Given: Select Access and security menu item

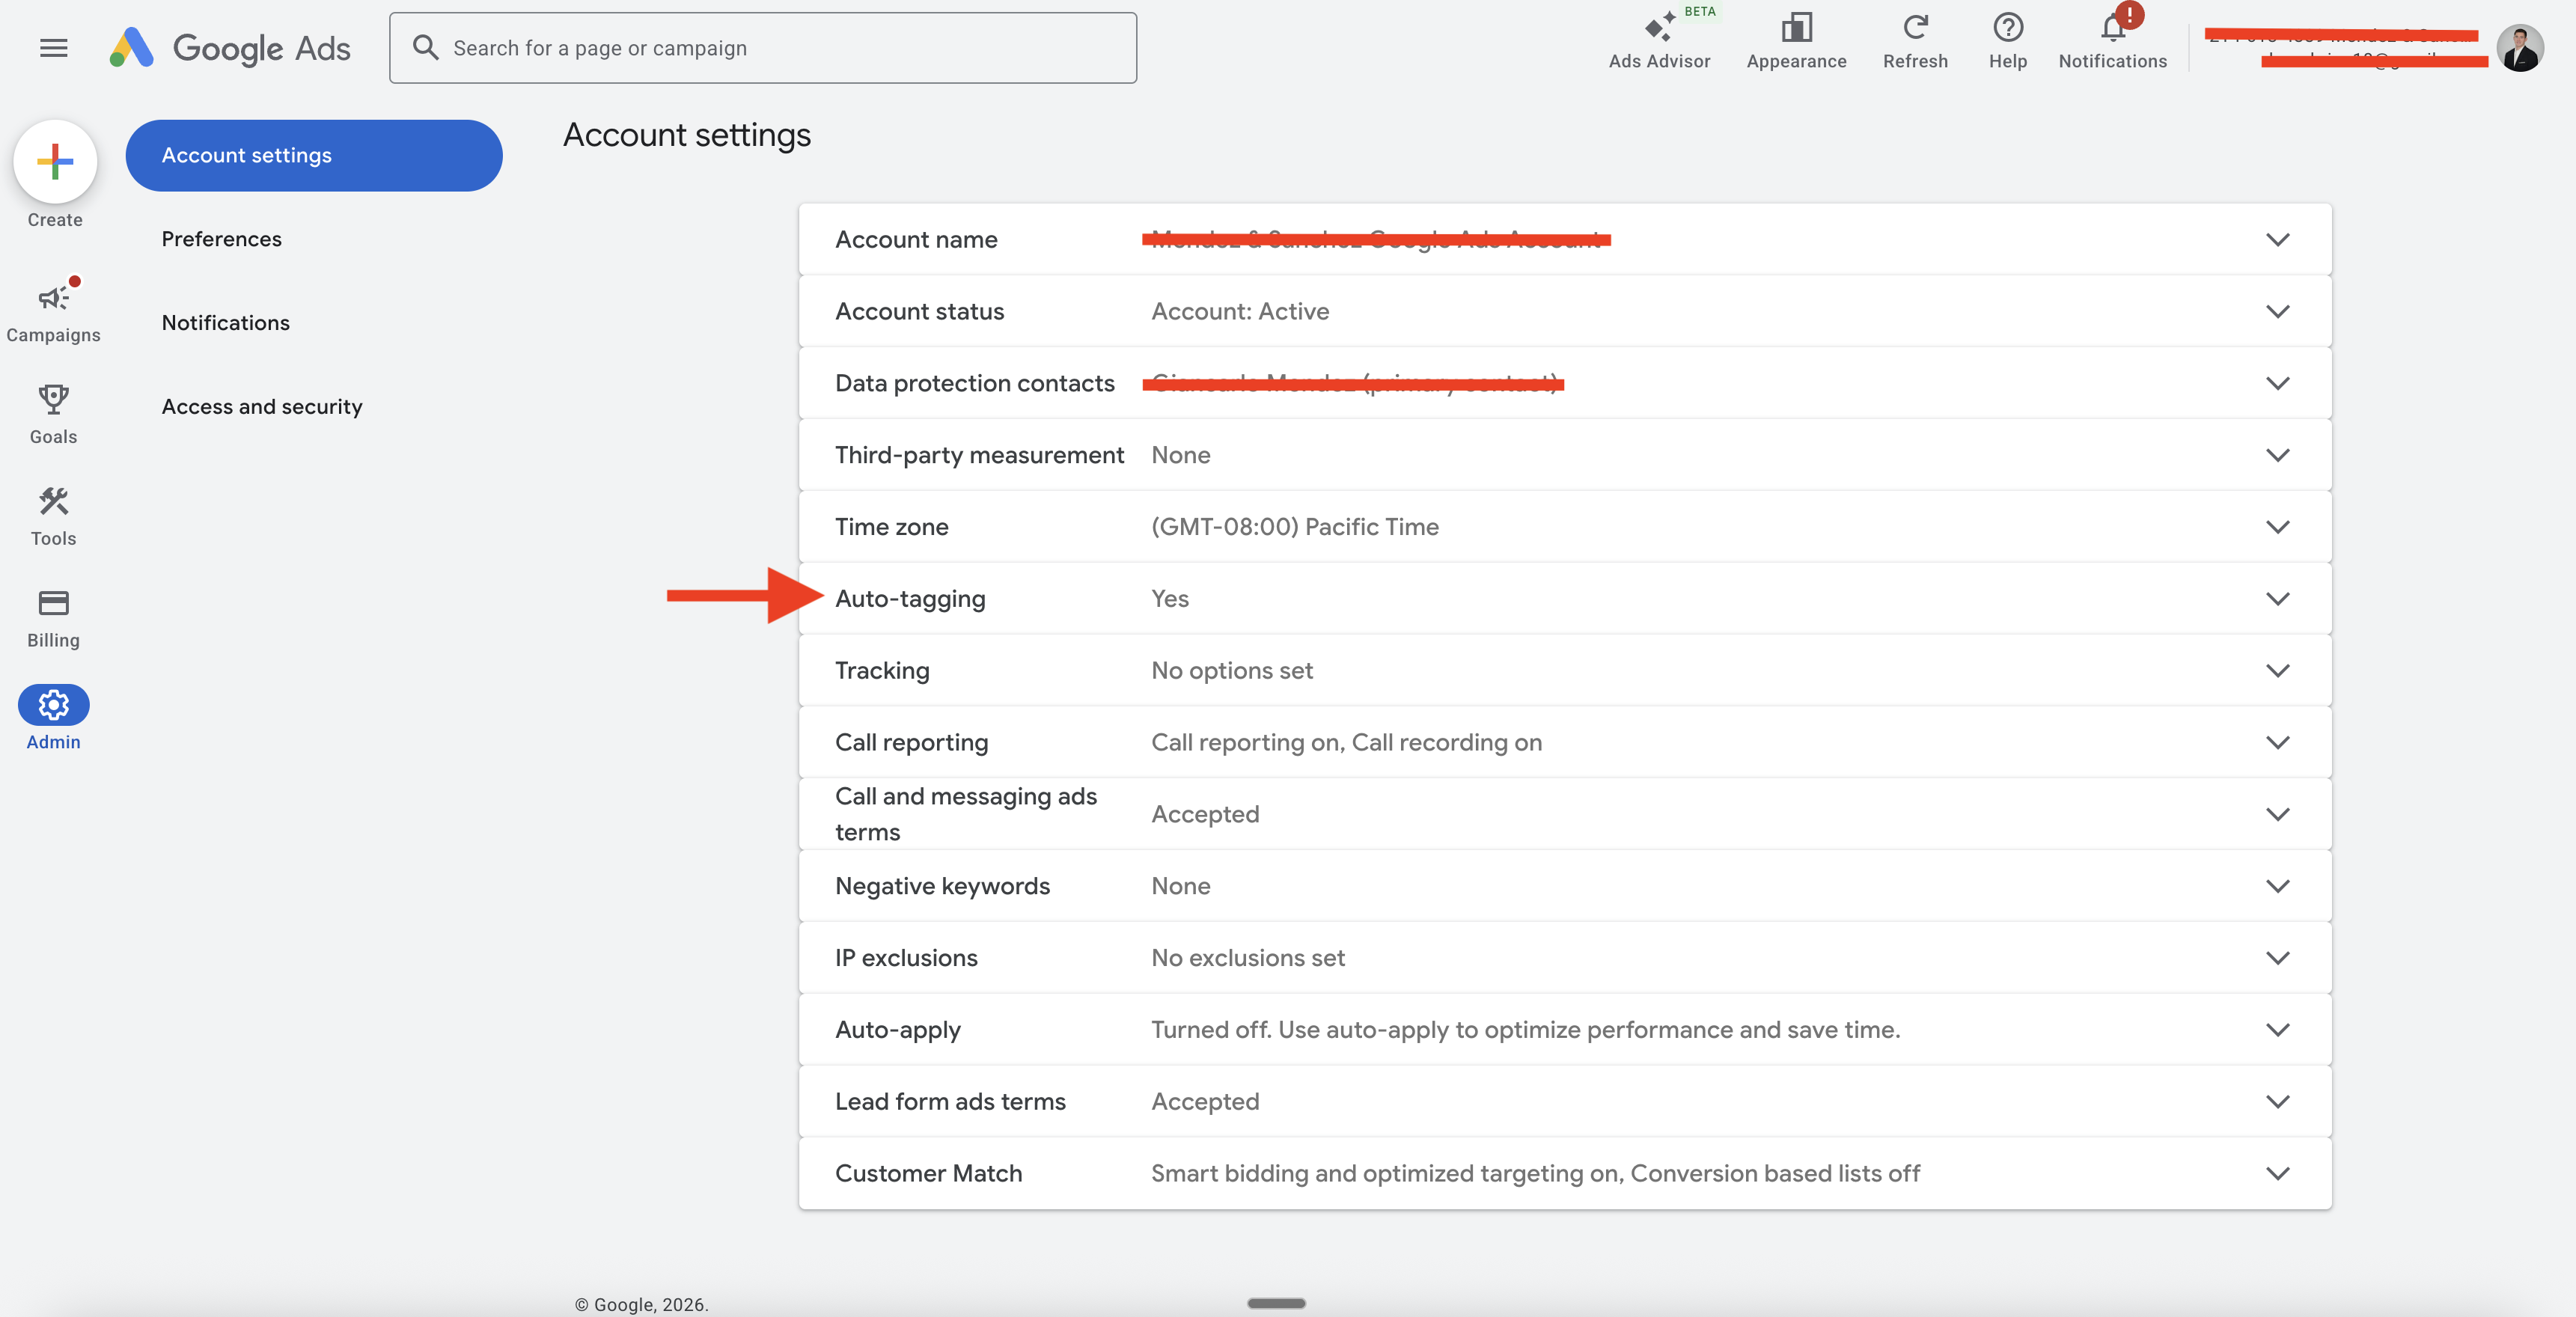Looking at the screenshot, I should 262,406.
